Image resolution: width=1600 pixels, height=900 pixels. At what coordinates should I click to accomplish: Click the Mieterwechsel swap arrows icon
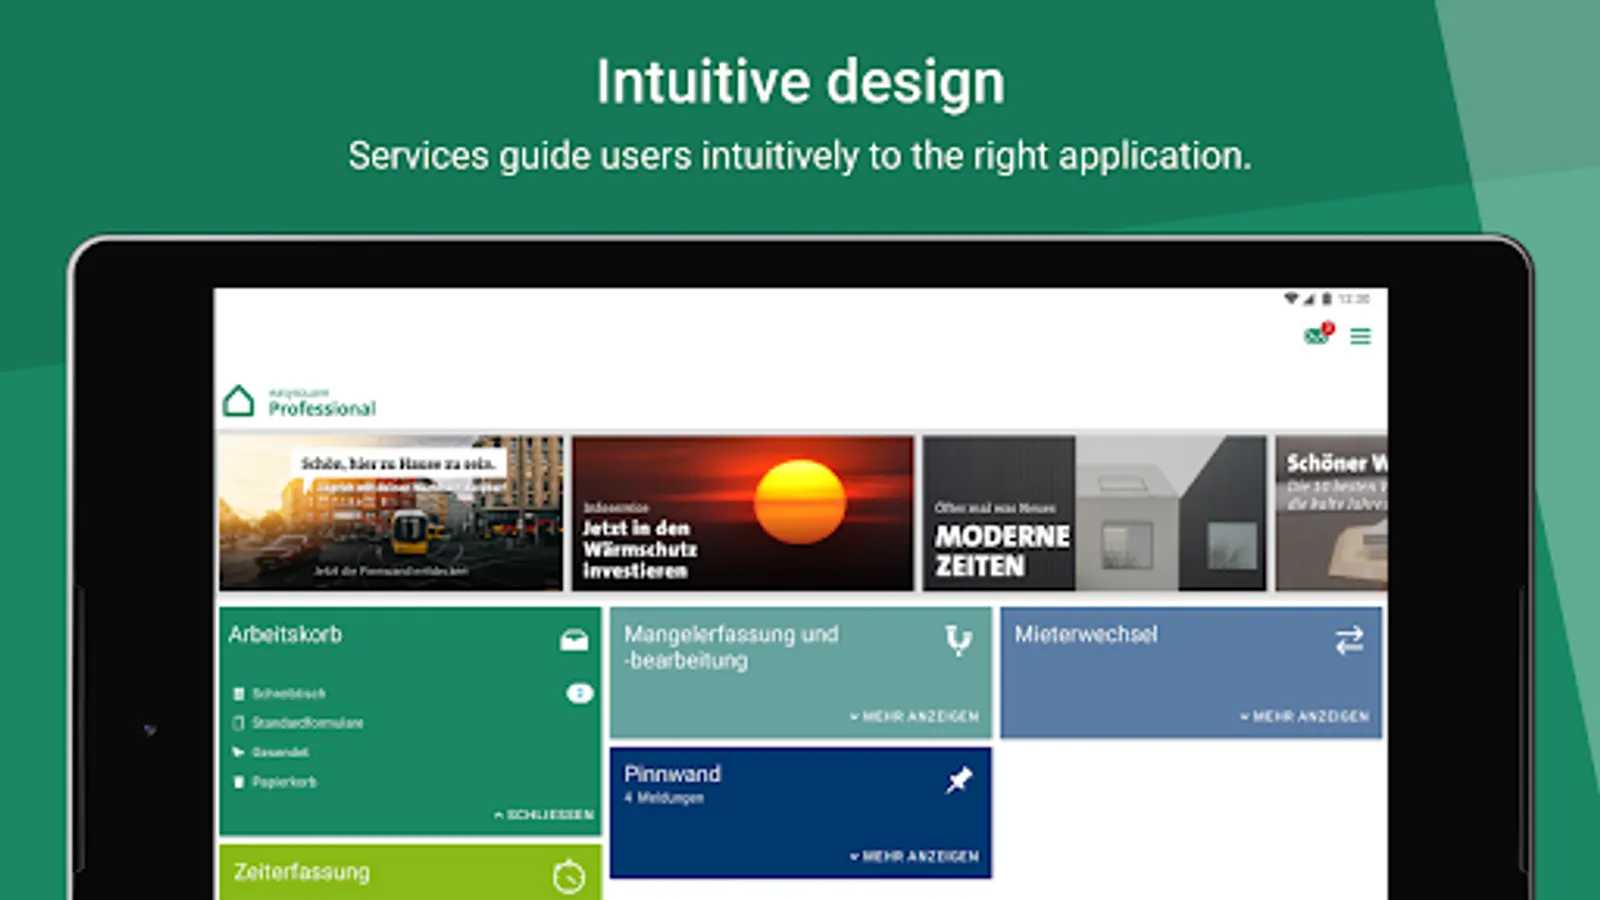click(x=1349, y=640)
